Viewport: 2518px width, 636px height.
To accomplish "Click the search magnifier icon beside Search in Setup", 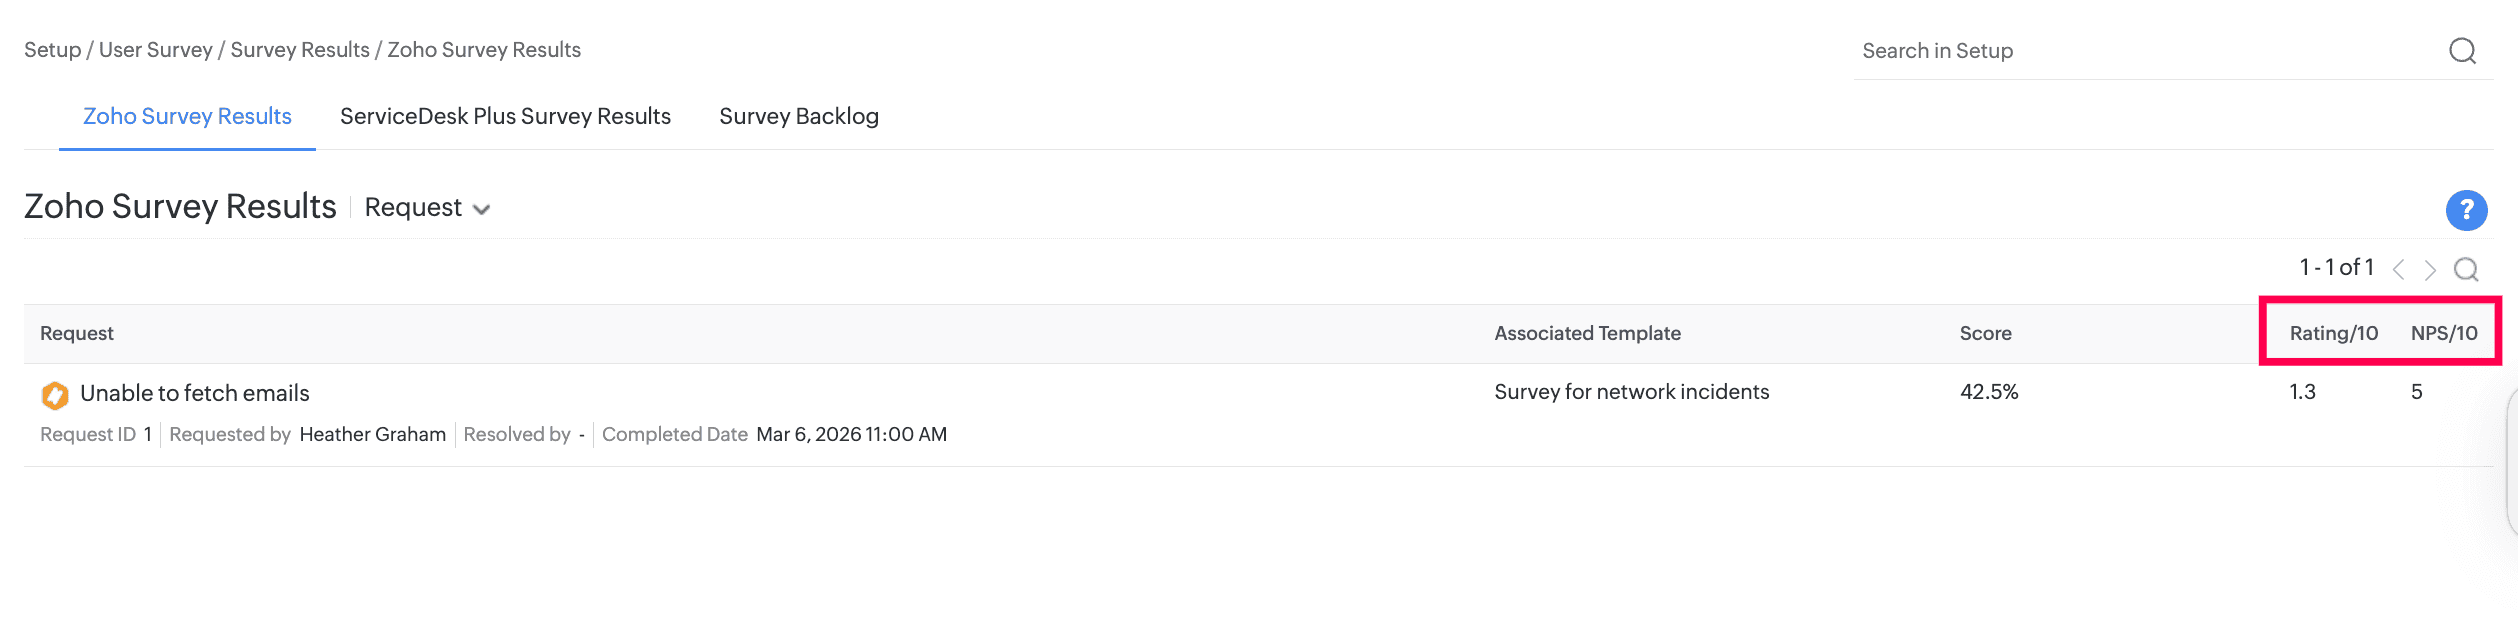I will click(x=2462, y=51).
